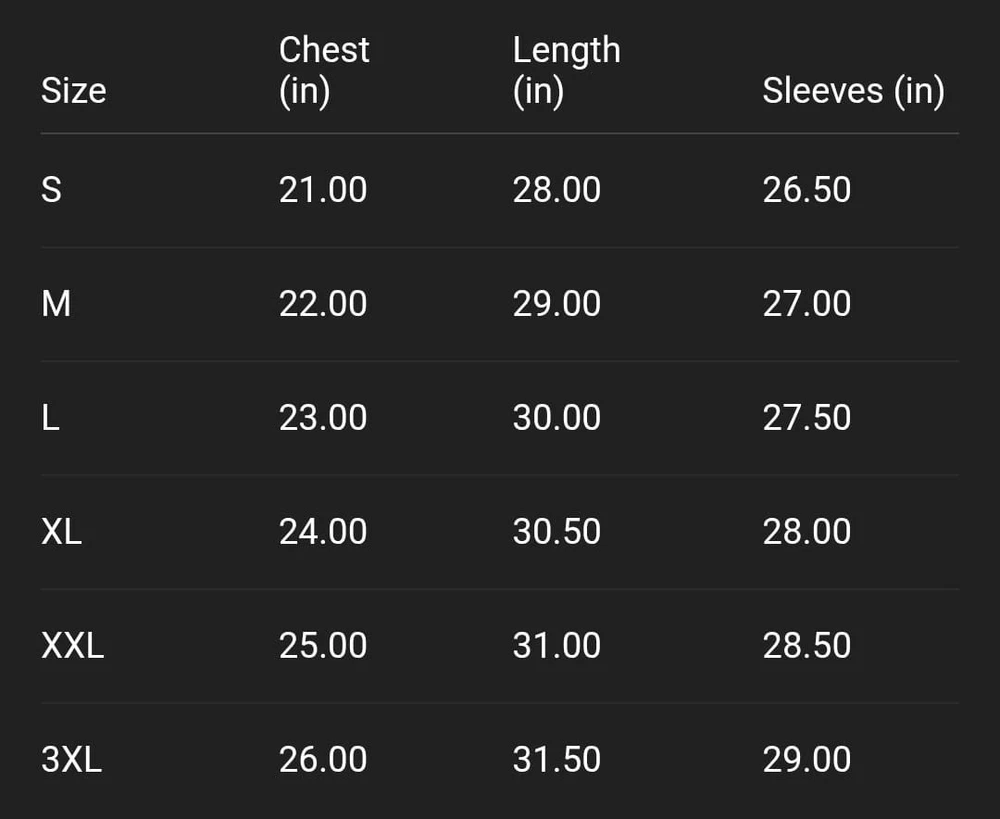The width and height of the screenshot is (1000, 819).
Task: Select the length value 29.00 for size M
Action: pyautogui.click(x=557, y=303)
